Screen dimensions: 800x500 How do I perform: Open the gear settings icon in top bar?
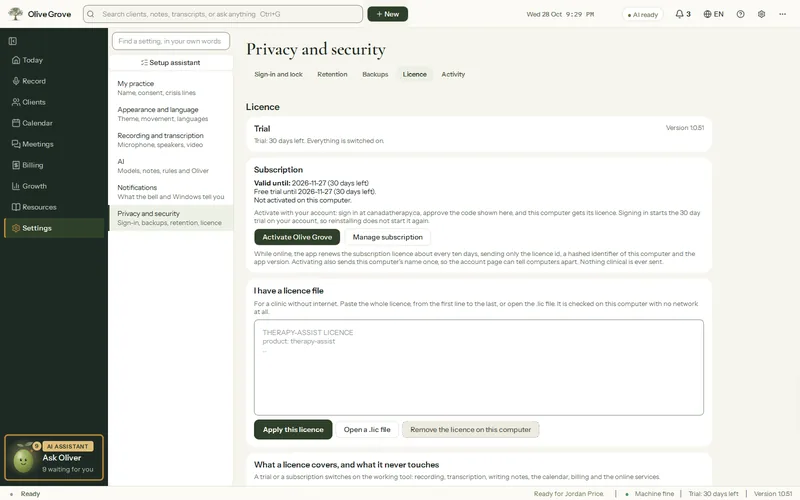click(x=761, y=14)
